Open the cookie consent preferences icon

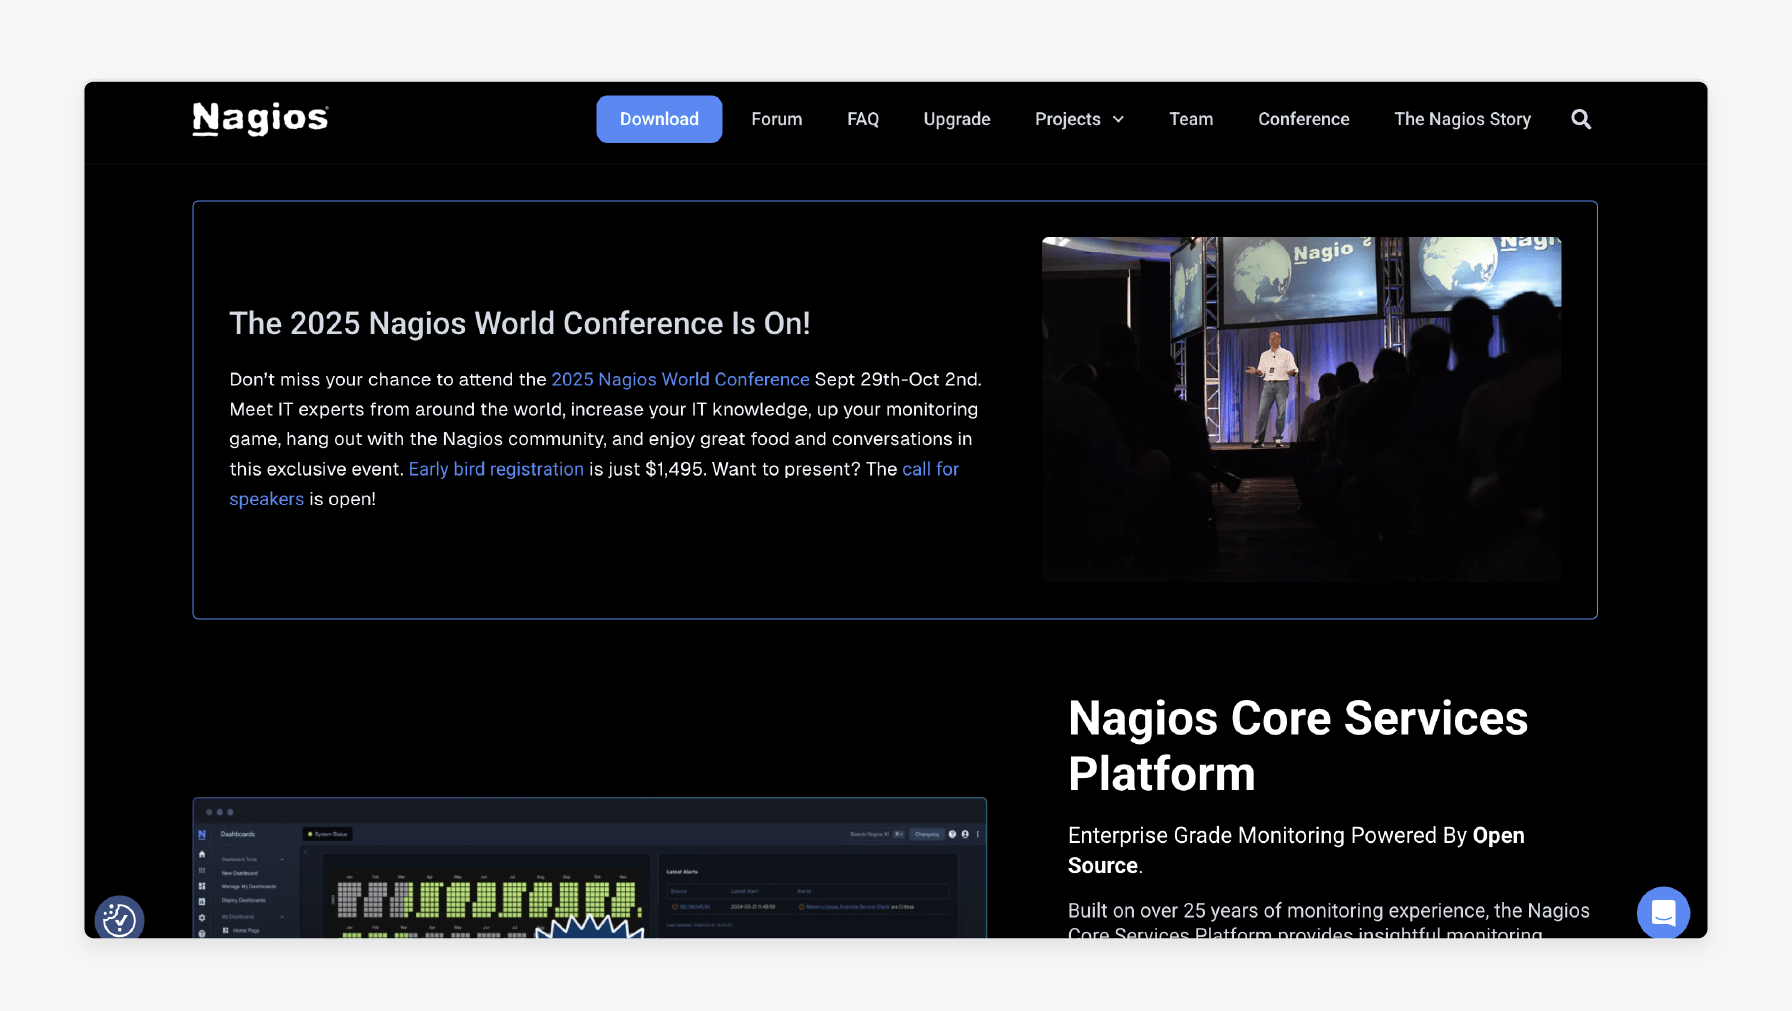click(119, 918)
